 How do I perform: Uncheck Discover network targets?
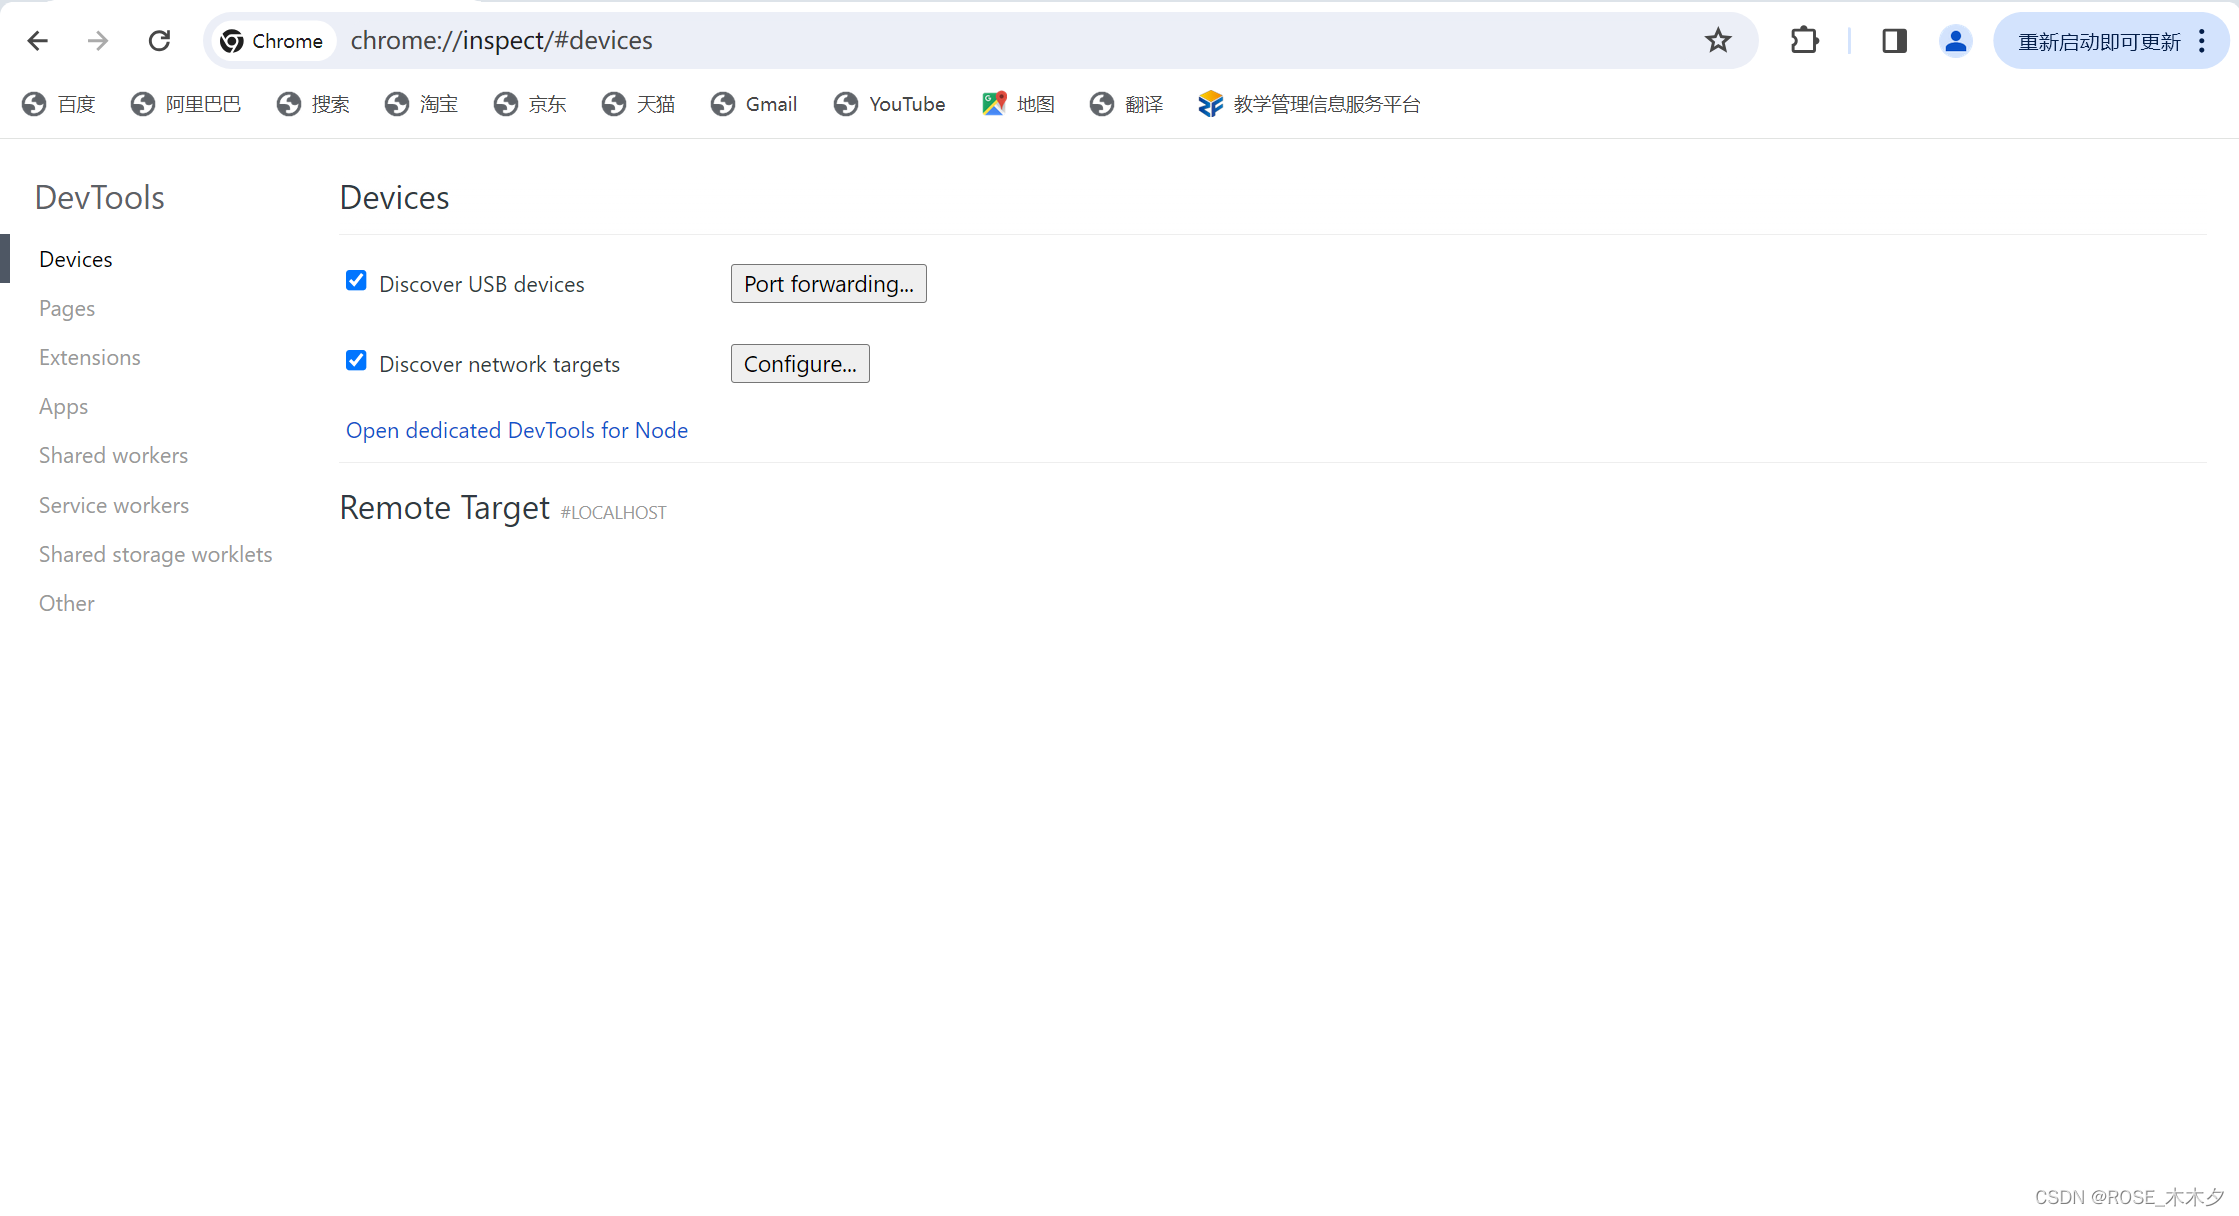(x=356, y=361)
